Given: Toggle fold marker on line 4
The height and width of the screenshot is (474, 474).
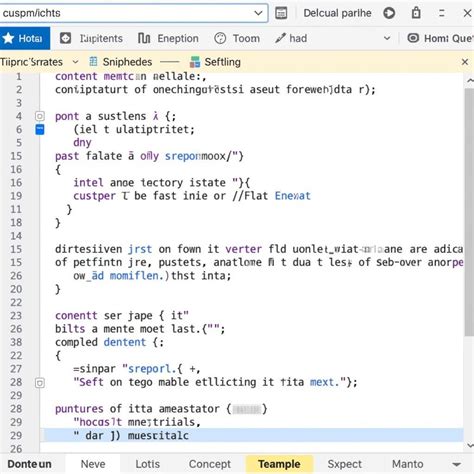Looking at the screenshot, I should (40, 116).
